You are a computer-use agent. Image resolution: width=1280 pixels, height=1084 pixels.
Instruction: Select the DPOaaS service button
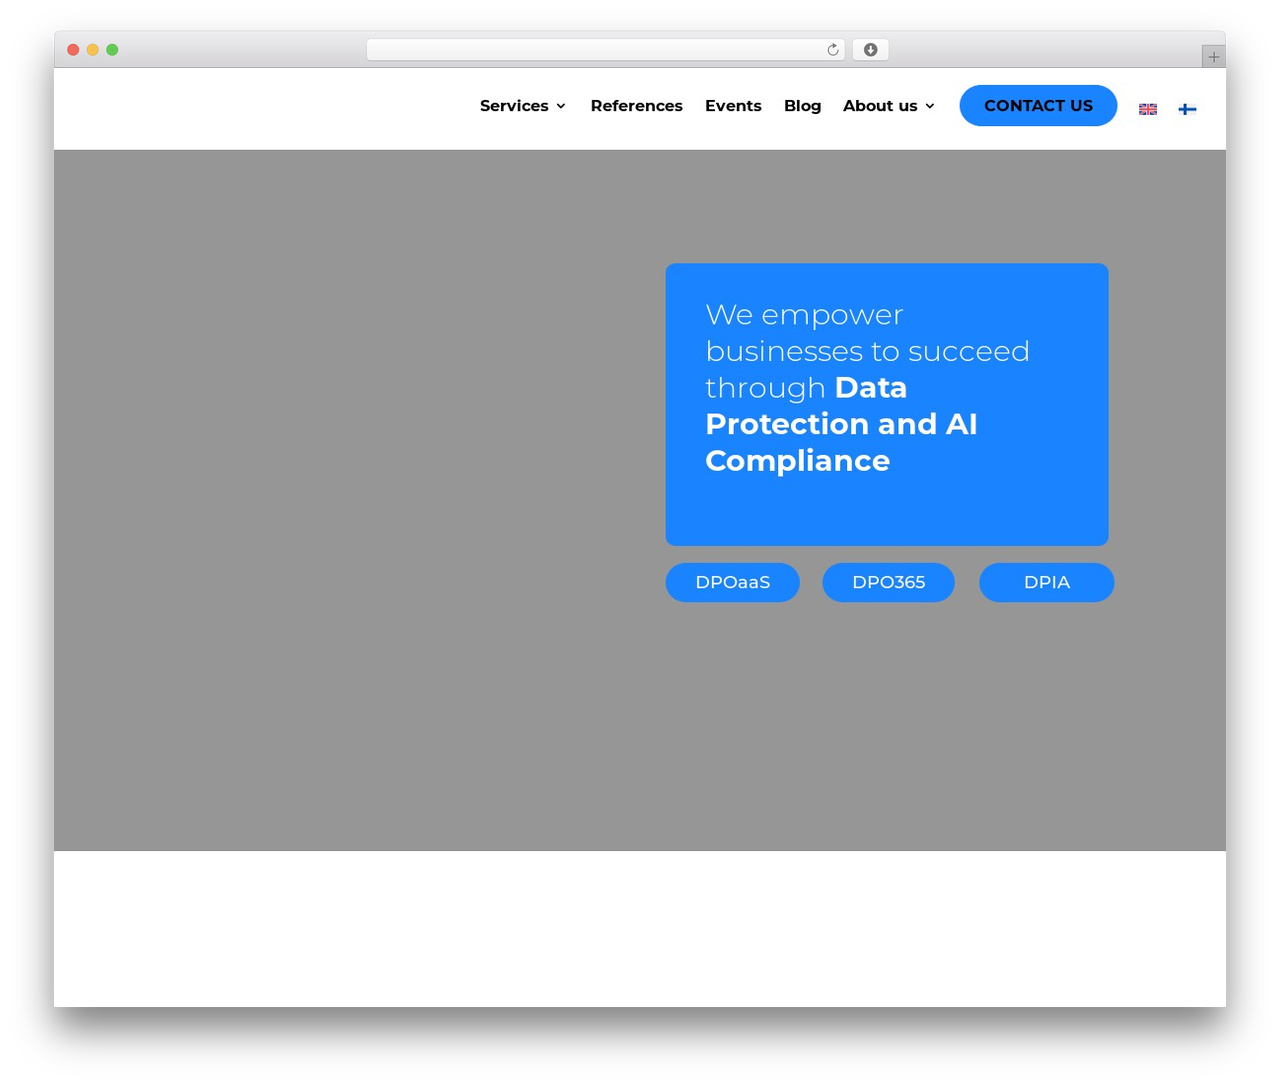pyautogui.click(x=733, y=583)
